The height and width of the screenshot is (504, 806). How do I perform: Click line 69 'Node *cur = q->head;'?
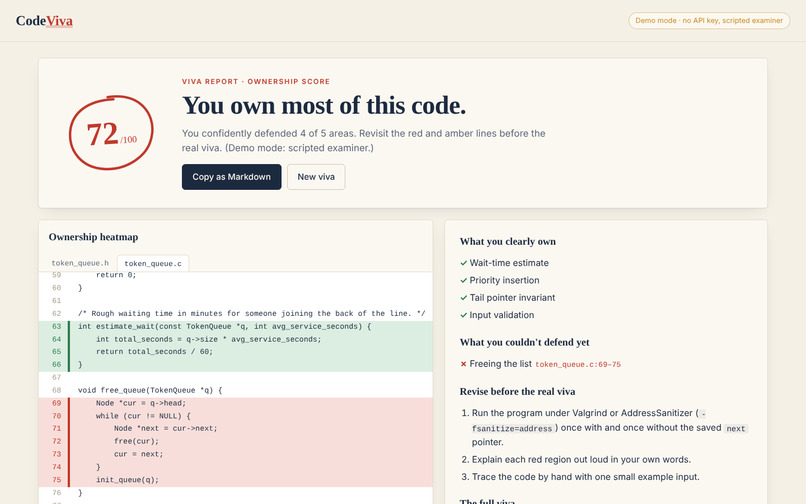point(141,403)
